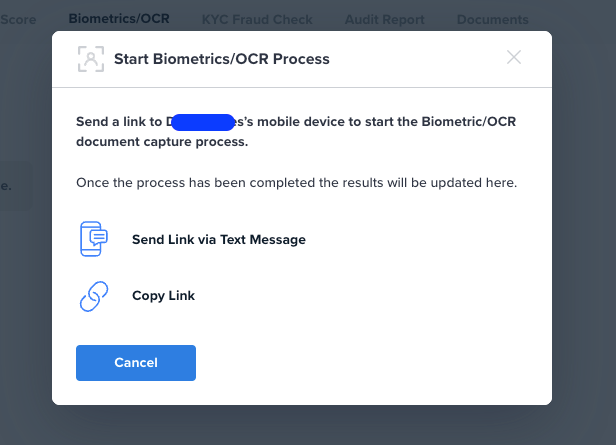Select the Copy Link option
The height and width of the screenshot is (445, 616).
click(163, 296)
